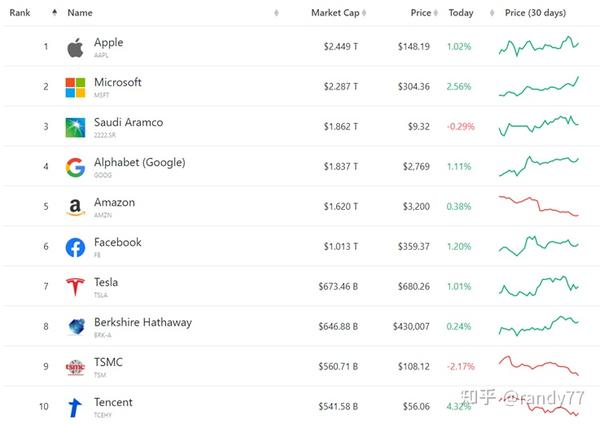Sort table by Name column
The image size is (600, 424).
80,13
